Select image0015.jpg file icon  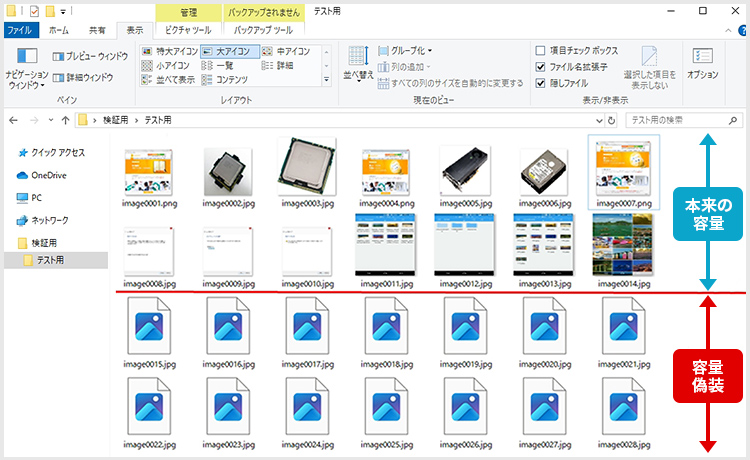point(149,326)
